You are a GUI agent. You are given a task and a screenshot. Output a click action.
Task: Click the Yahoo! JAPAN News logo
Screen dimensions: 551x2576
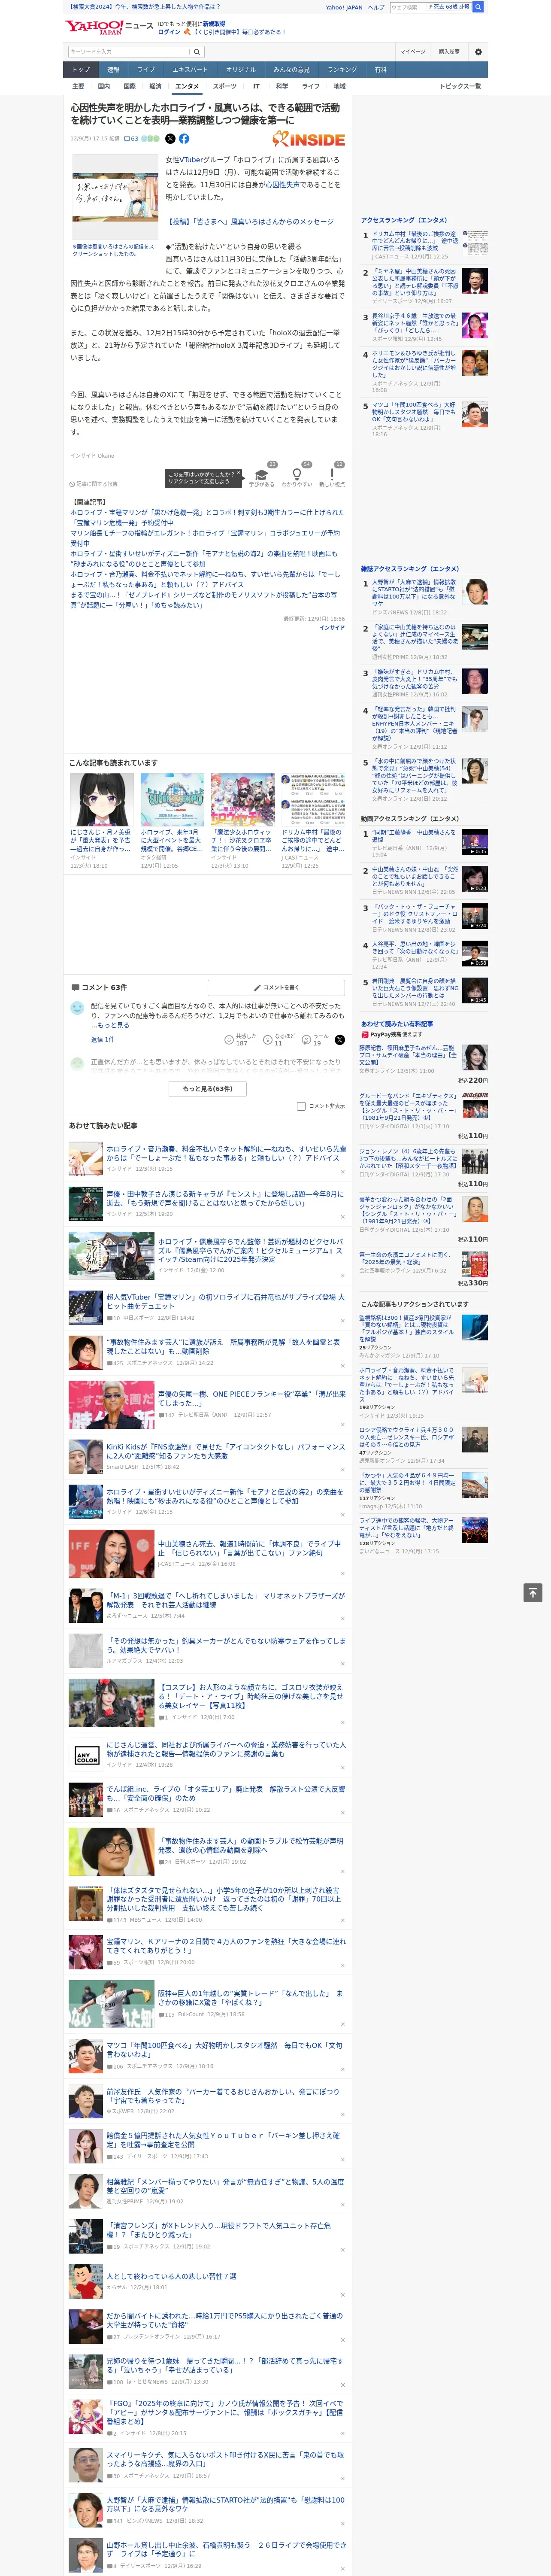(x=109, y=27)
